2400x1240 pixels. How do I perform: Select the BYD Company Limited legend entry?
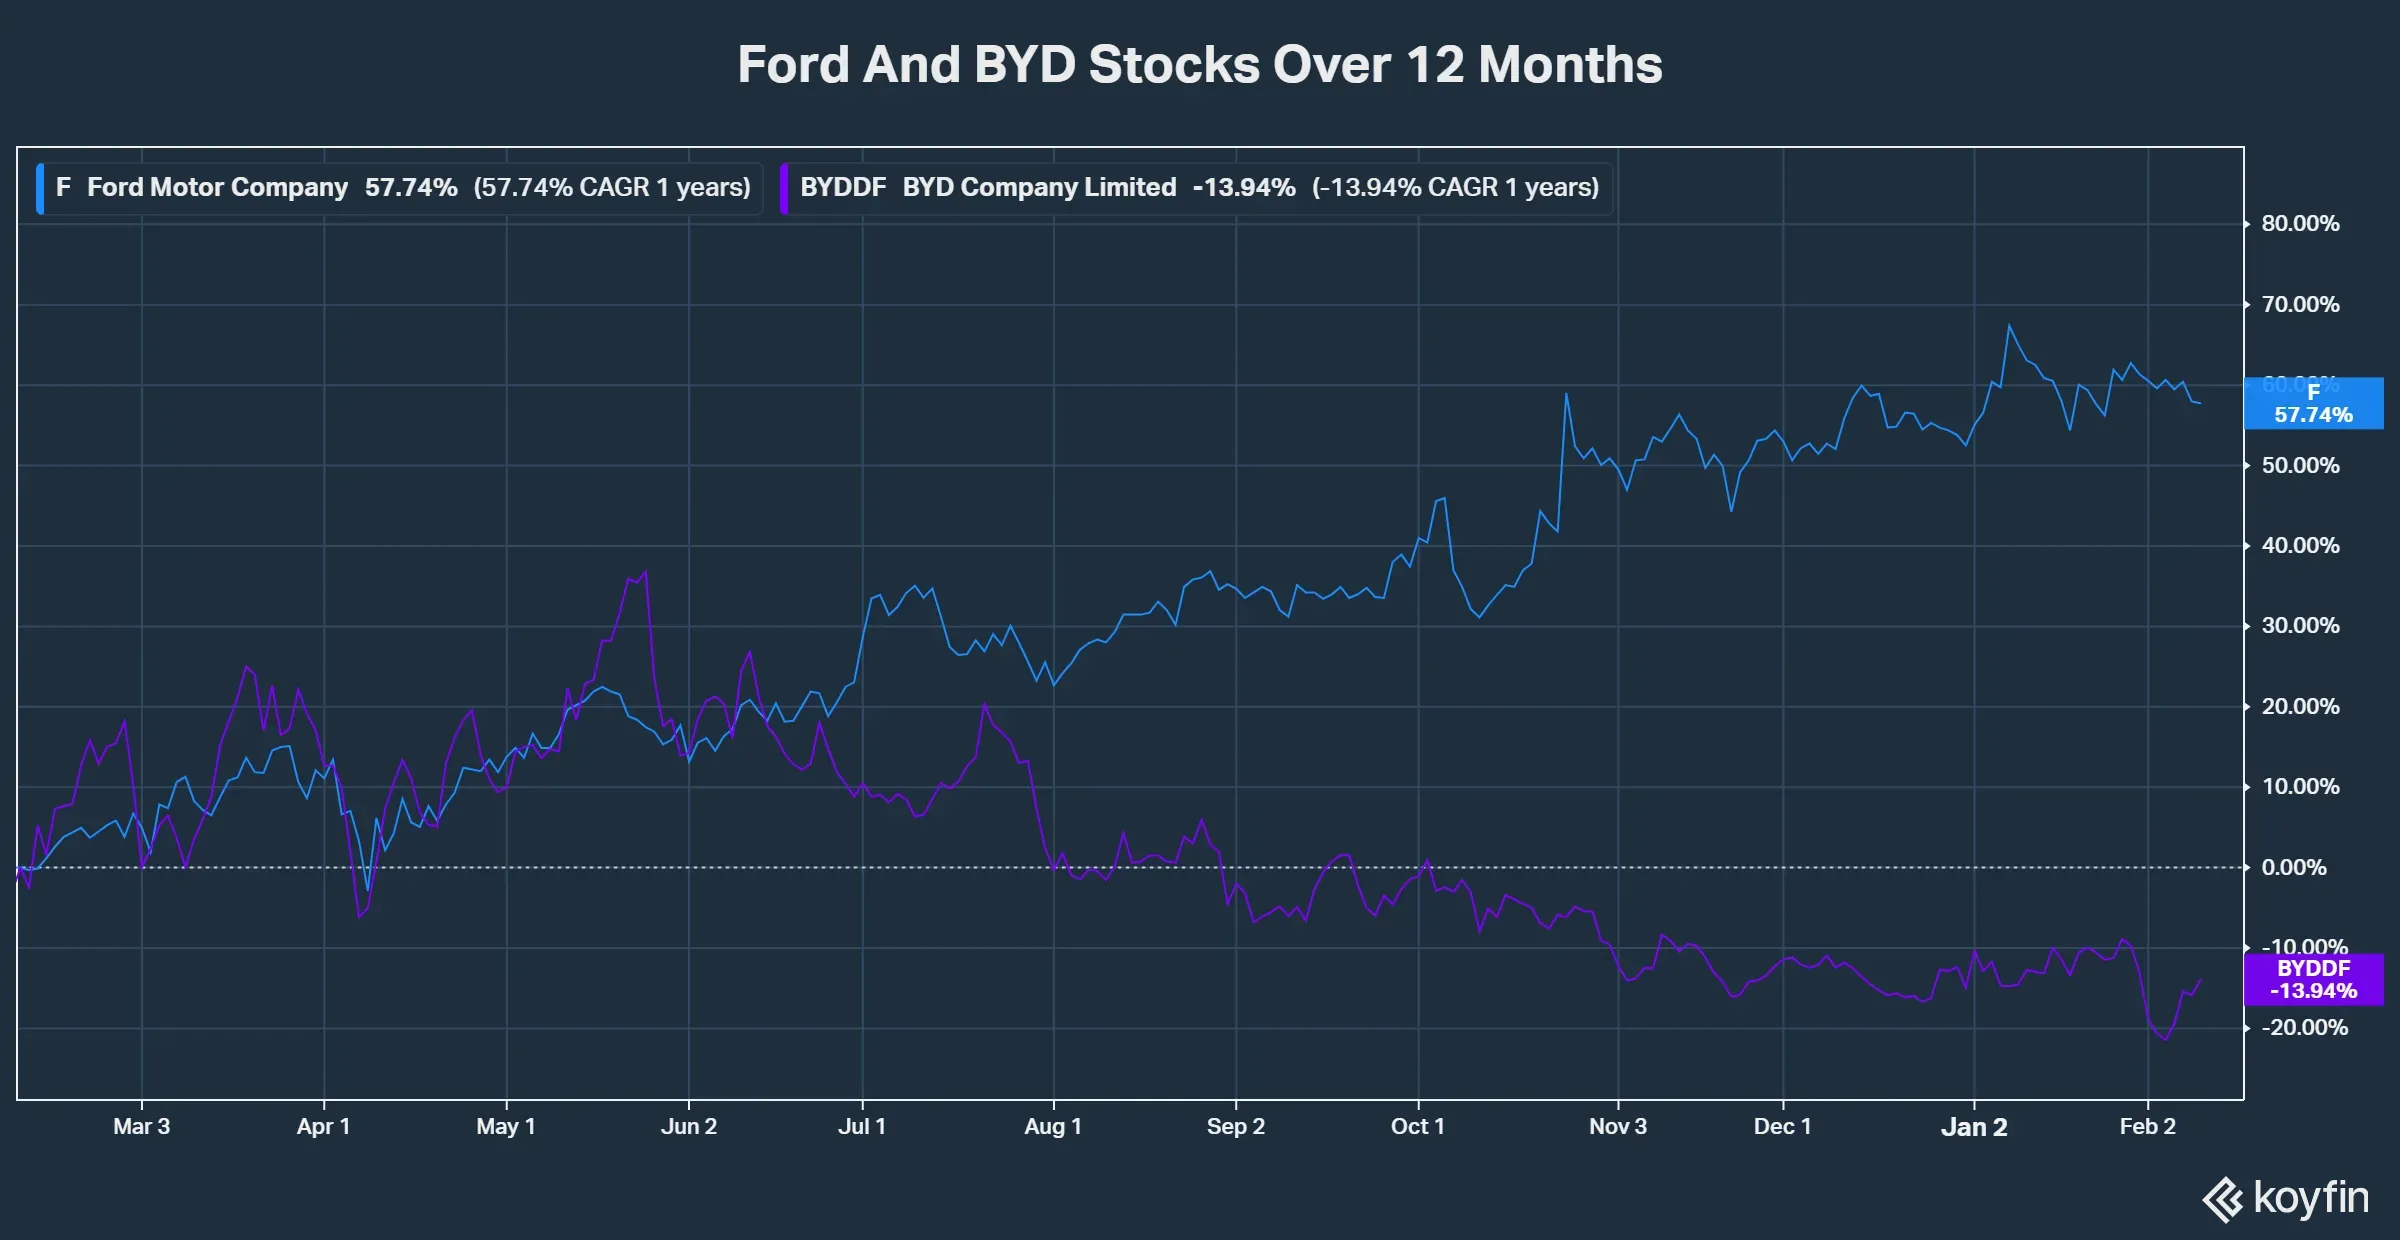tap(1039, 188)
